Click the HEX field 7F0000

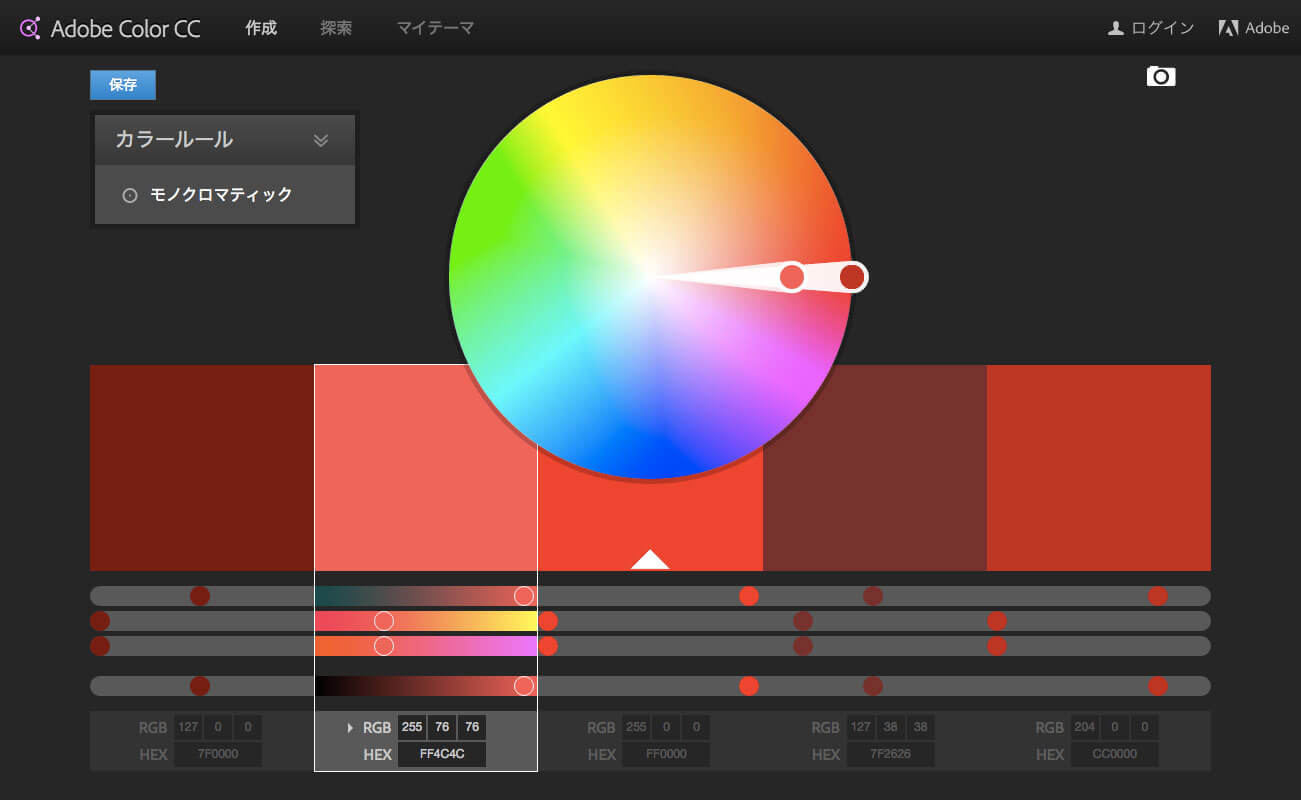[x=218, y=755]
